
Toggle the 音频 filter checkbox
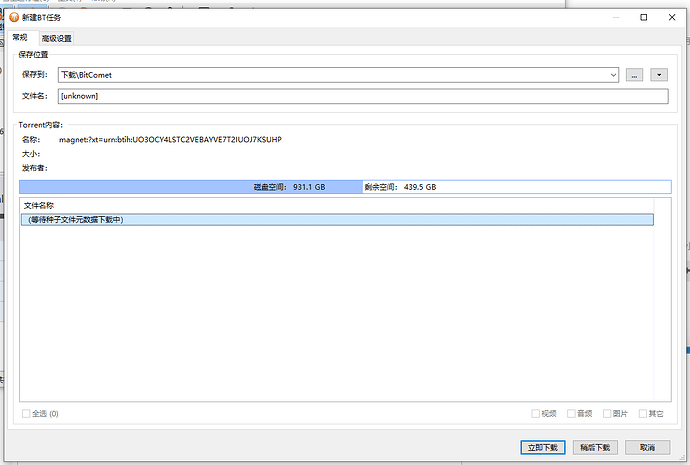click(571, 414)
